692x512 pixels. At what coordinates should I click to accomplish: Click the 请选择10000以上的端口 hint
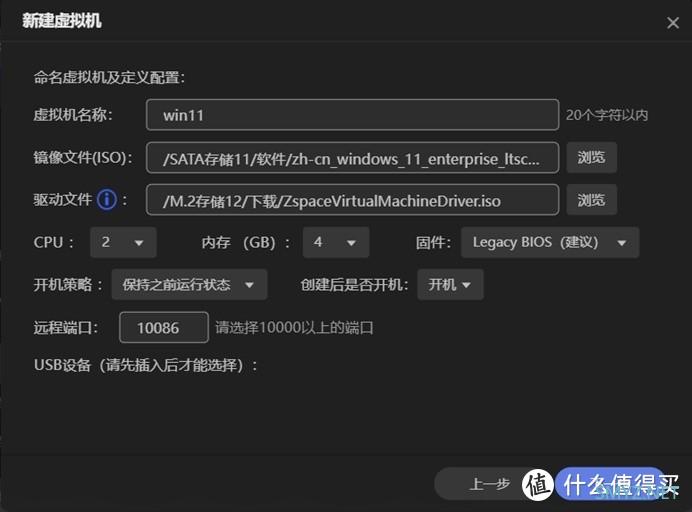pyautogui.click(x=294, y=328)
